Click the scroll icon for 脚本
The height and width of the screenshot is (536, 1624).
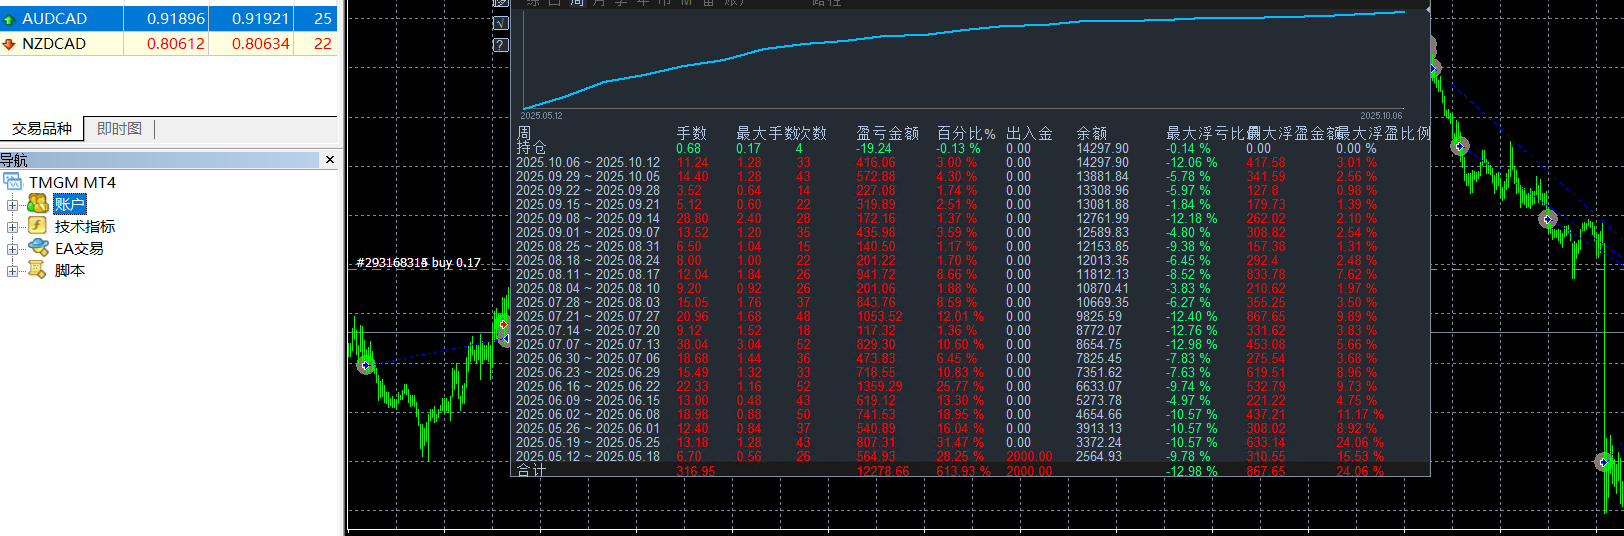(x=38, y=270)
